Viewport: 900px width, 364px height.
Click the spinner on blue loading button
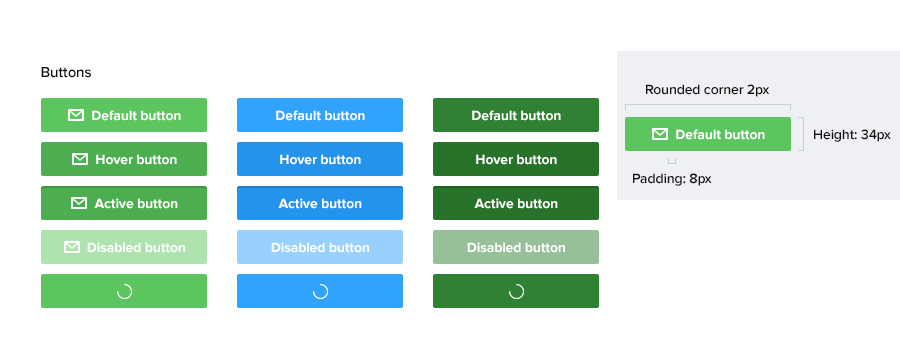pos(320,292)
